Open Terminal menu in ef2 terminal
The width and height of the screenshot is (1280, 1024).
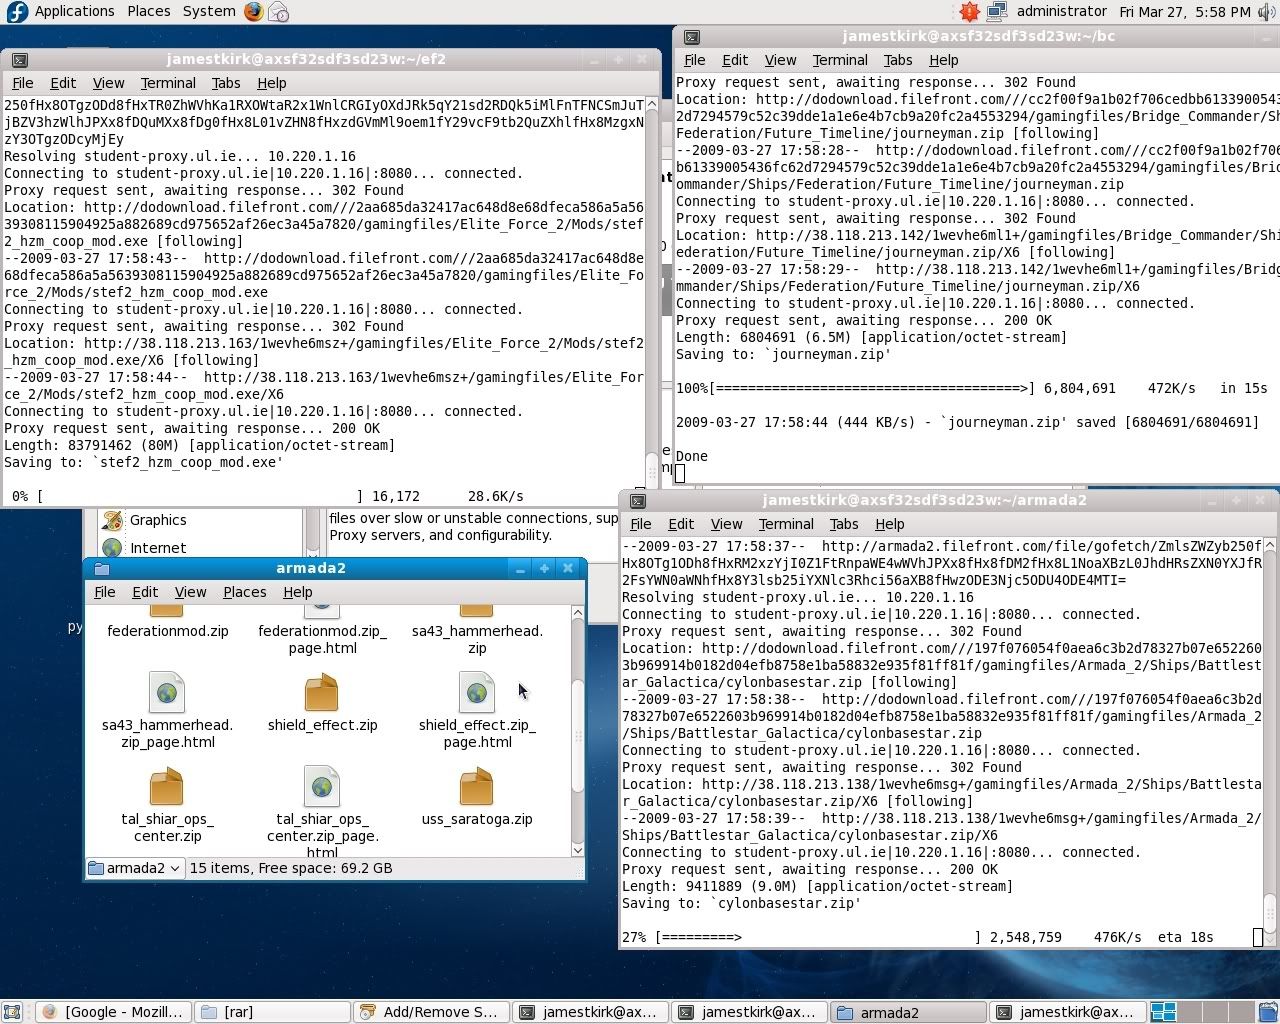[168, 83]
